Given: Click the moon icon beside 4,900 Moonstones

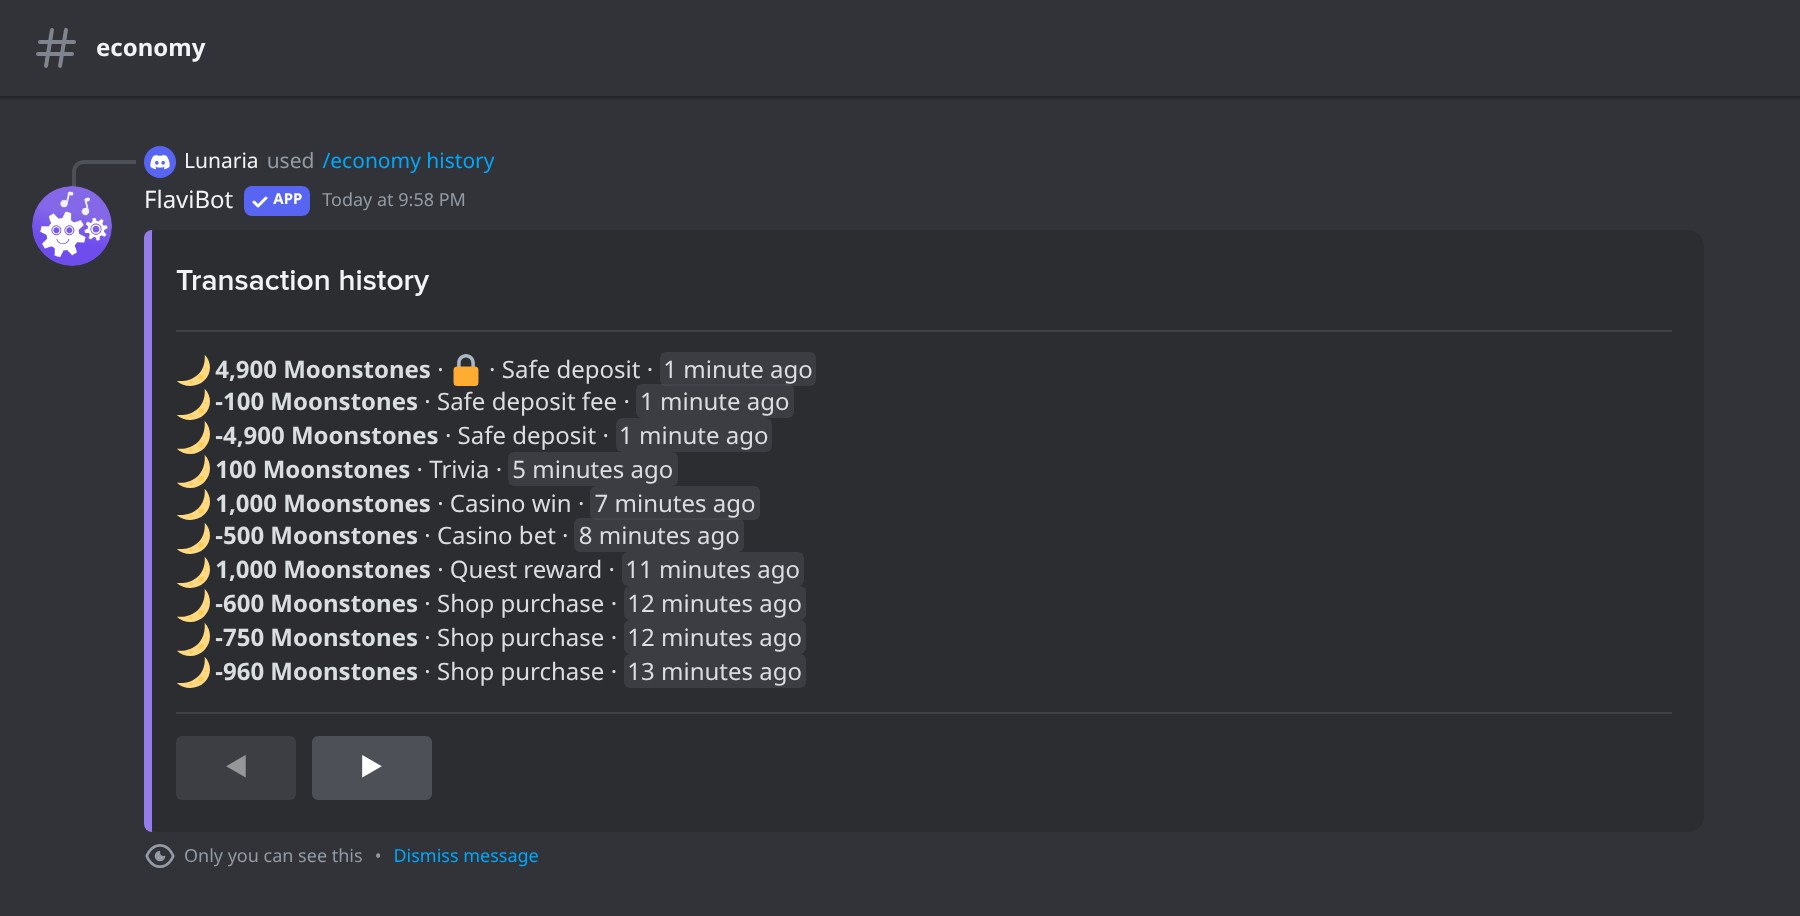Looking at the screenshot, I should click(x=194, y=370).
